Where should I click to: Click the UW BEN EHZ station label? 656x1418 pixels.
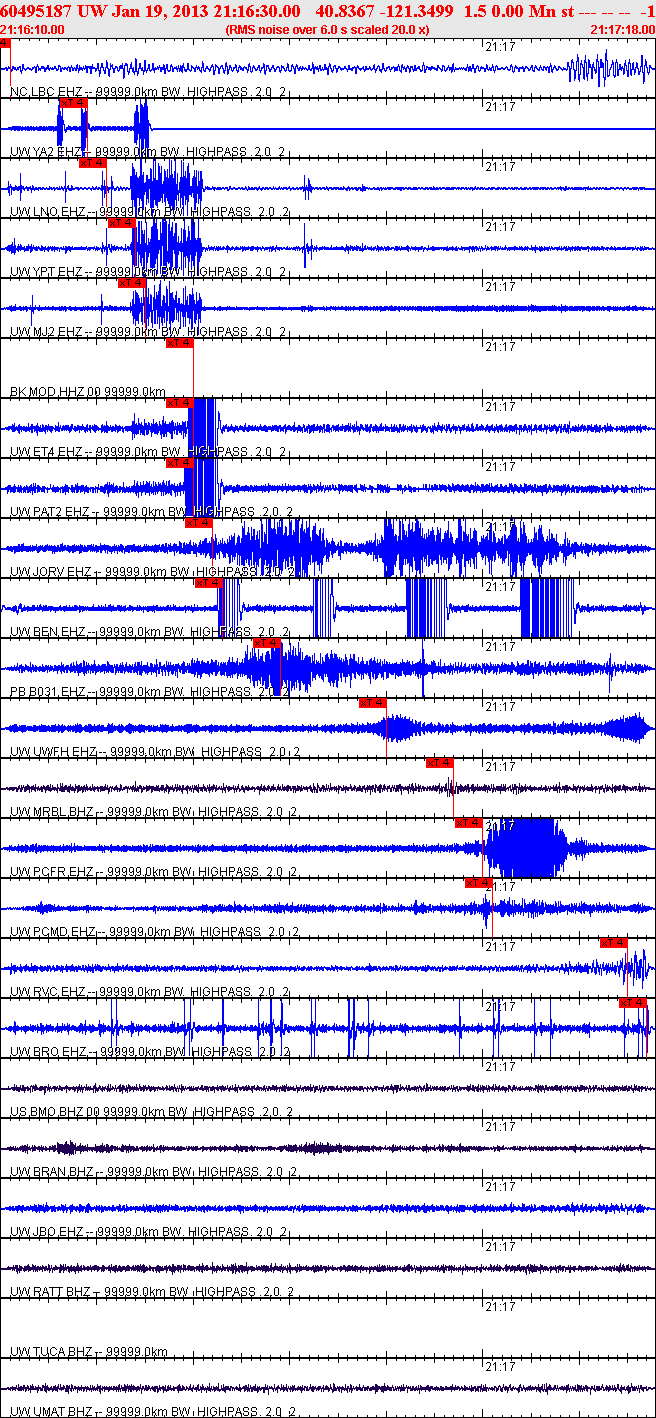(x=150, y=632)
